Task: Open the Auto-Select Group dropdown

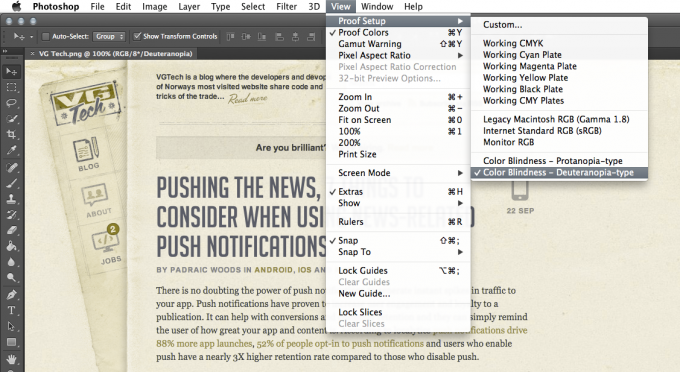Action: (109, 36)
